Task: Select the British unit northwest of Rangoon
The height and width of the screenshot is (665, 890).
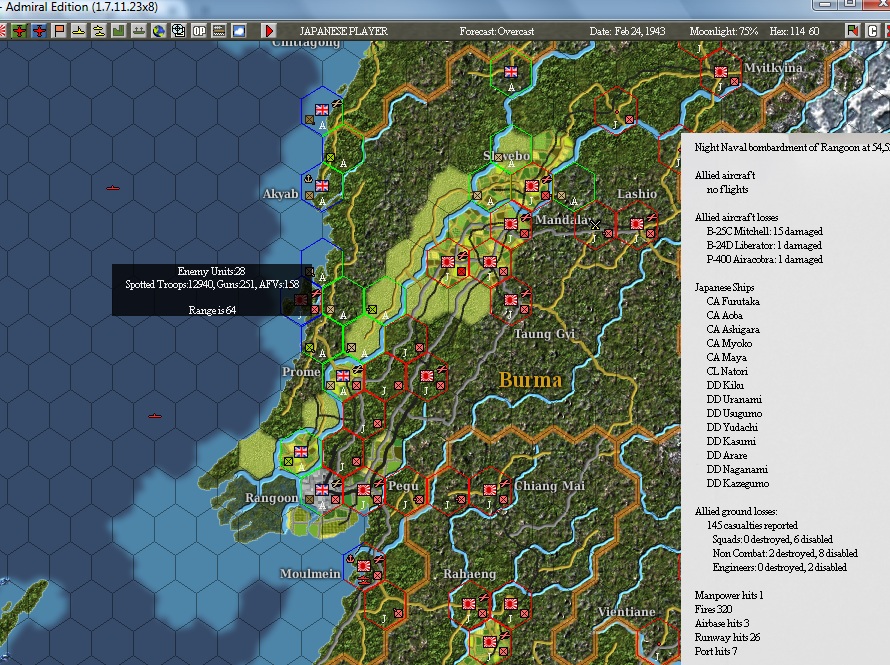Action: click(301, 452)
